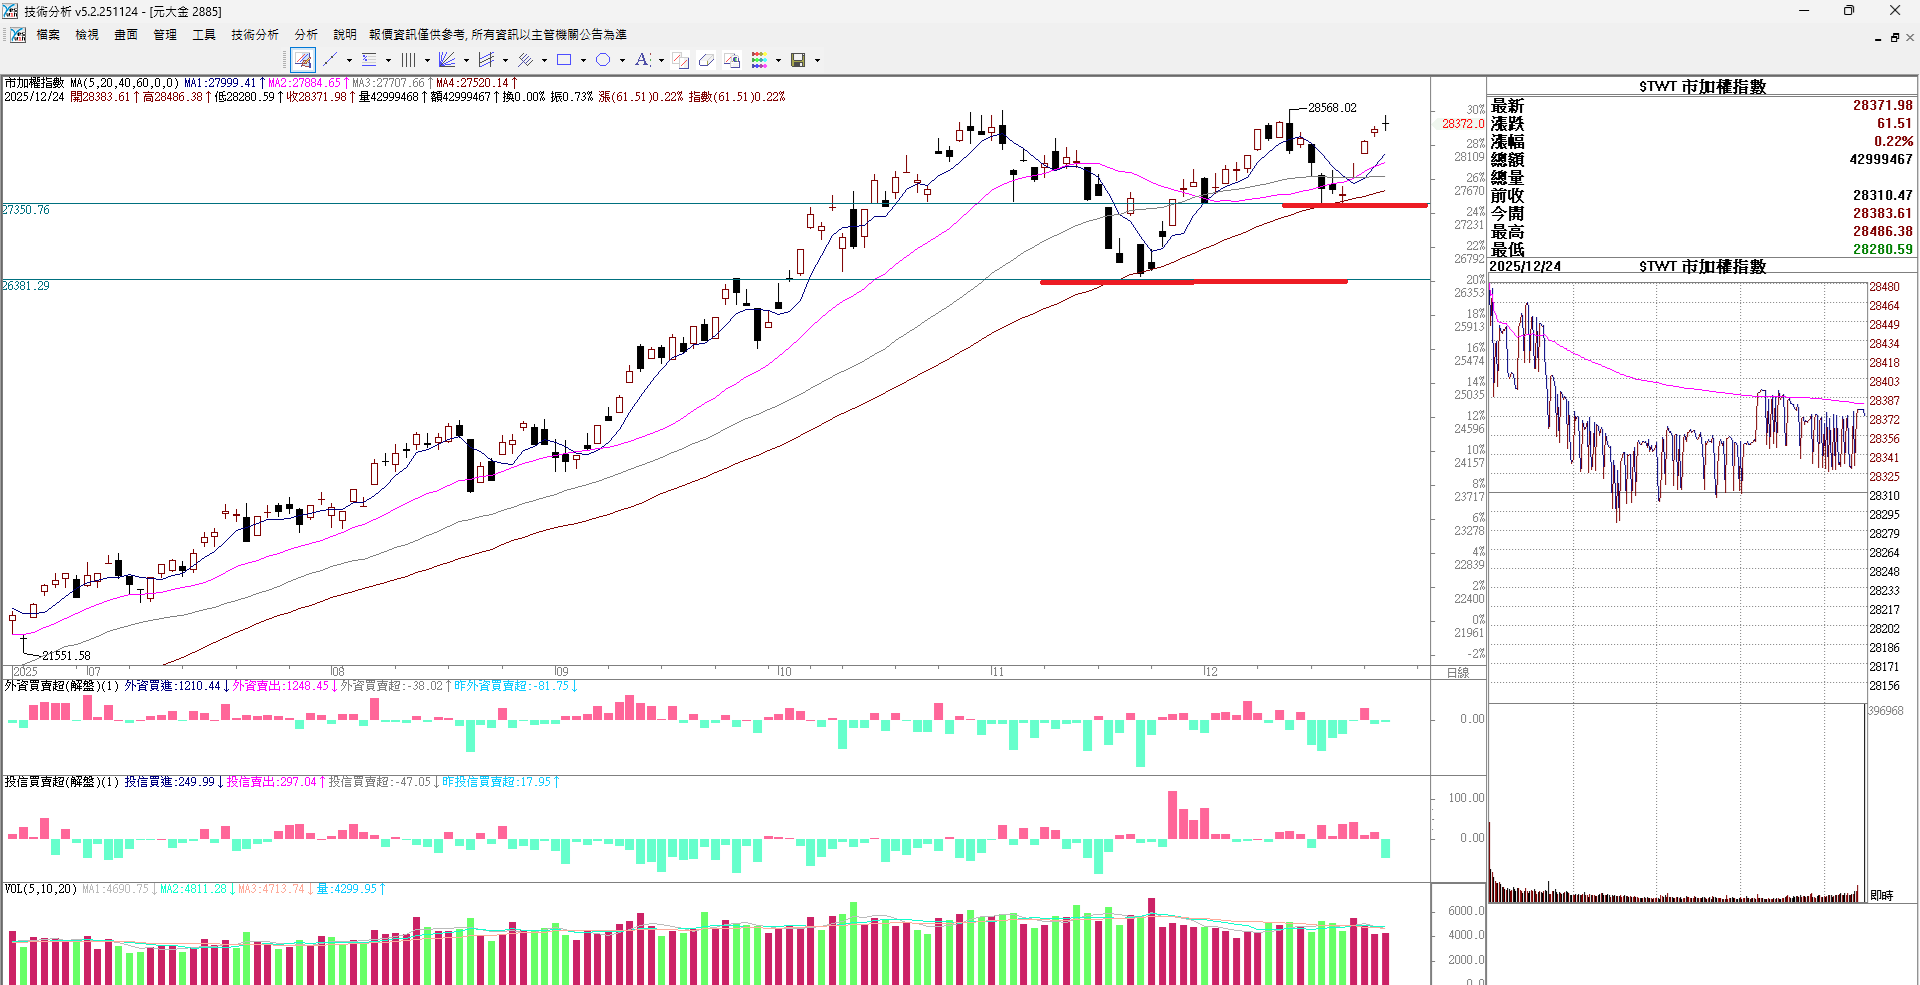Select the trend line drawing tool
Screen dimensions: 1920x985
(x=330, y=60)
